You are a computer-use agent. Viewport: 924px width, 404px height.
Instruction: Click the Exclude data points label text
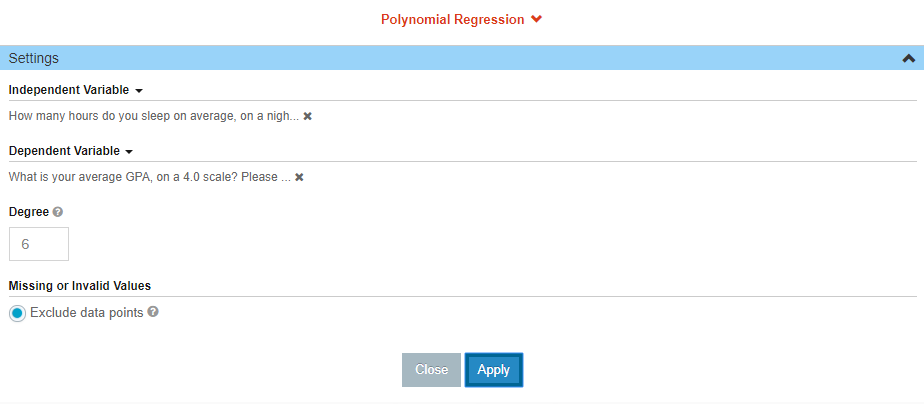pyautogui.click(x=87, y=313)
